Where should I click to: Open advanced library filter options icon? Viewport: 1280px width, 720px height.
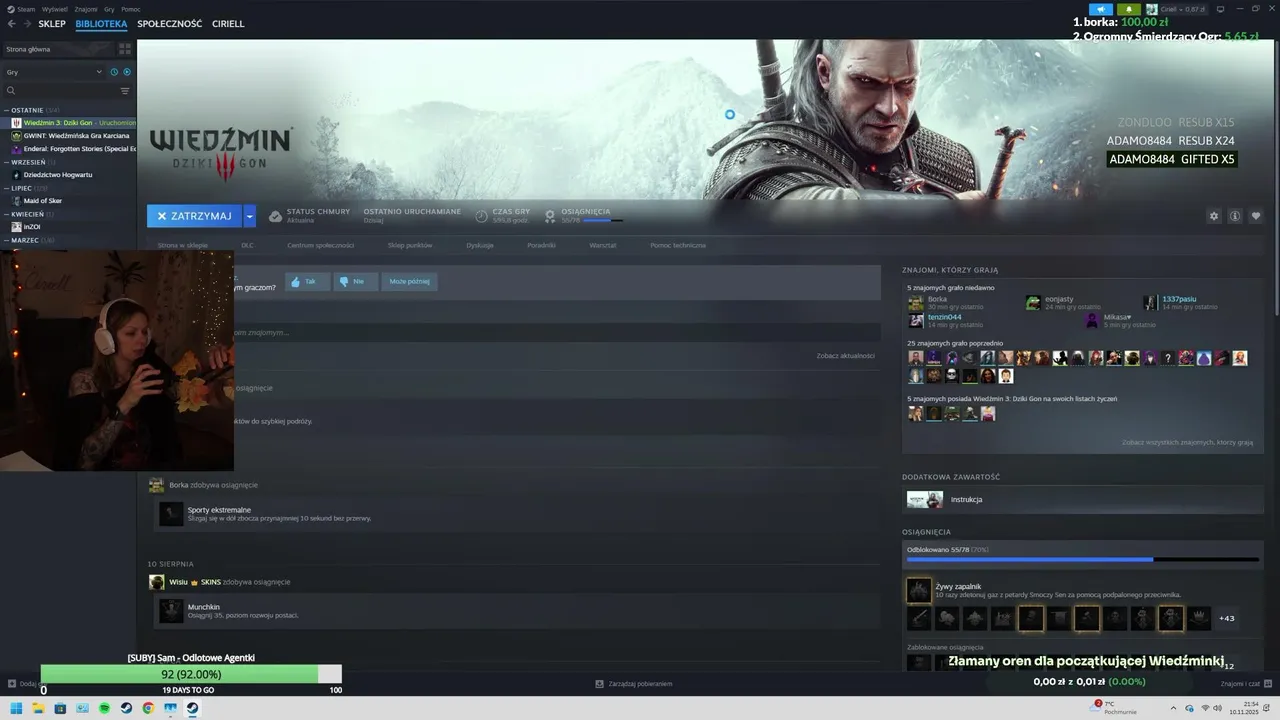(x=125, y=91)
